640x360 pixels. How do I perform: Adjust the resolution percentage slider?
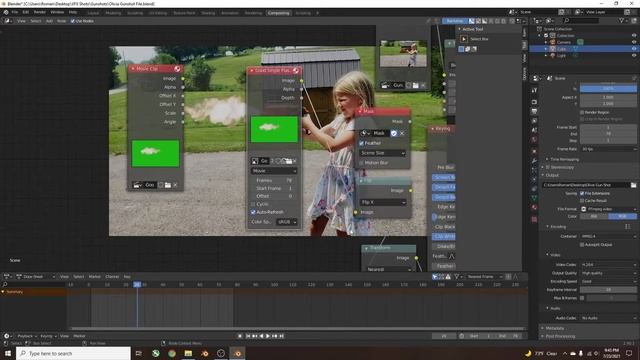pos(608,89)
